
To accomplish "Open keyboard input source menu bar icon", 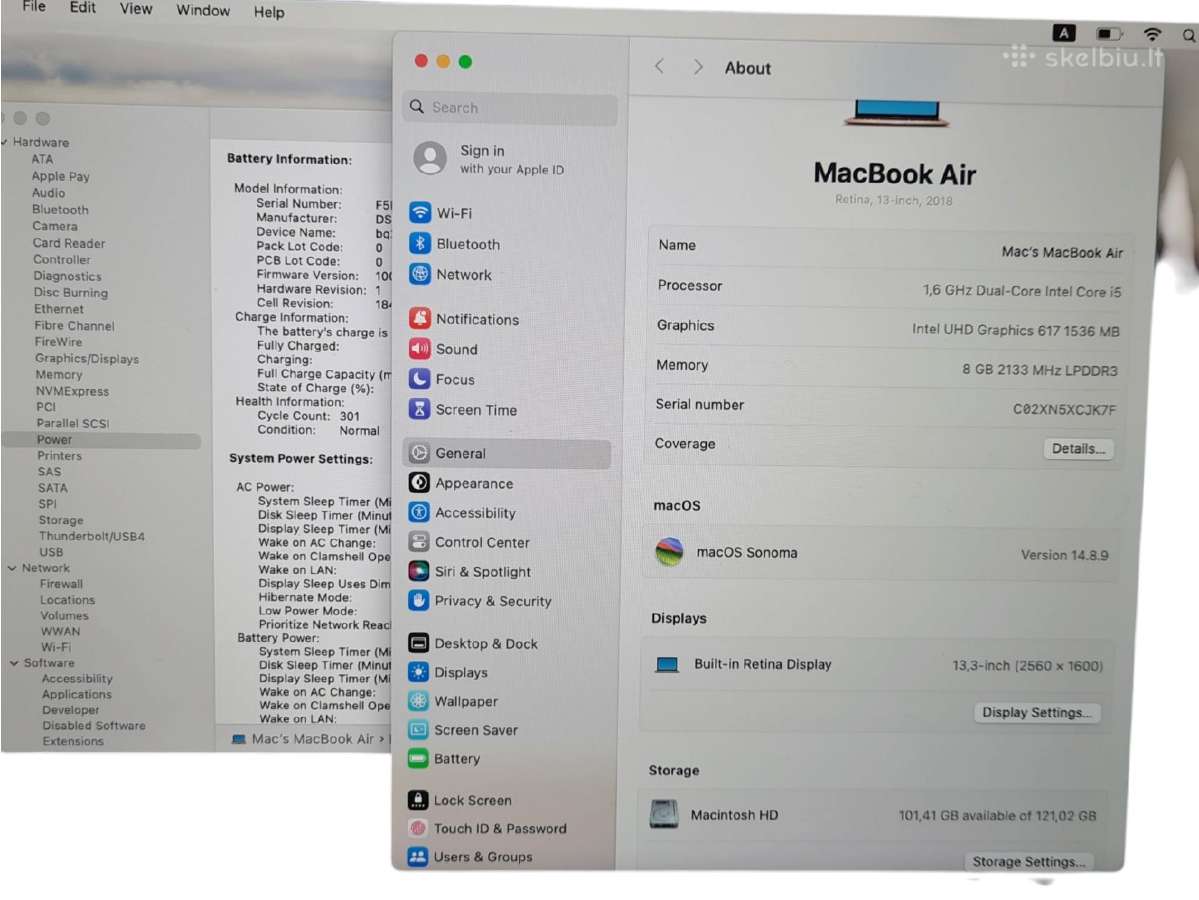I will [1064, 33].
